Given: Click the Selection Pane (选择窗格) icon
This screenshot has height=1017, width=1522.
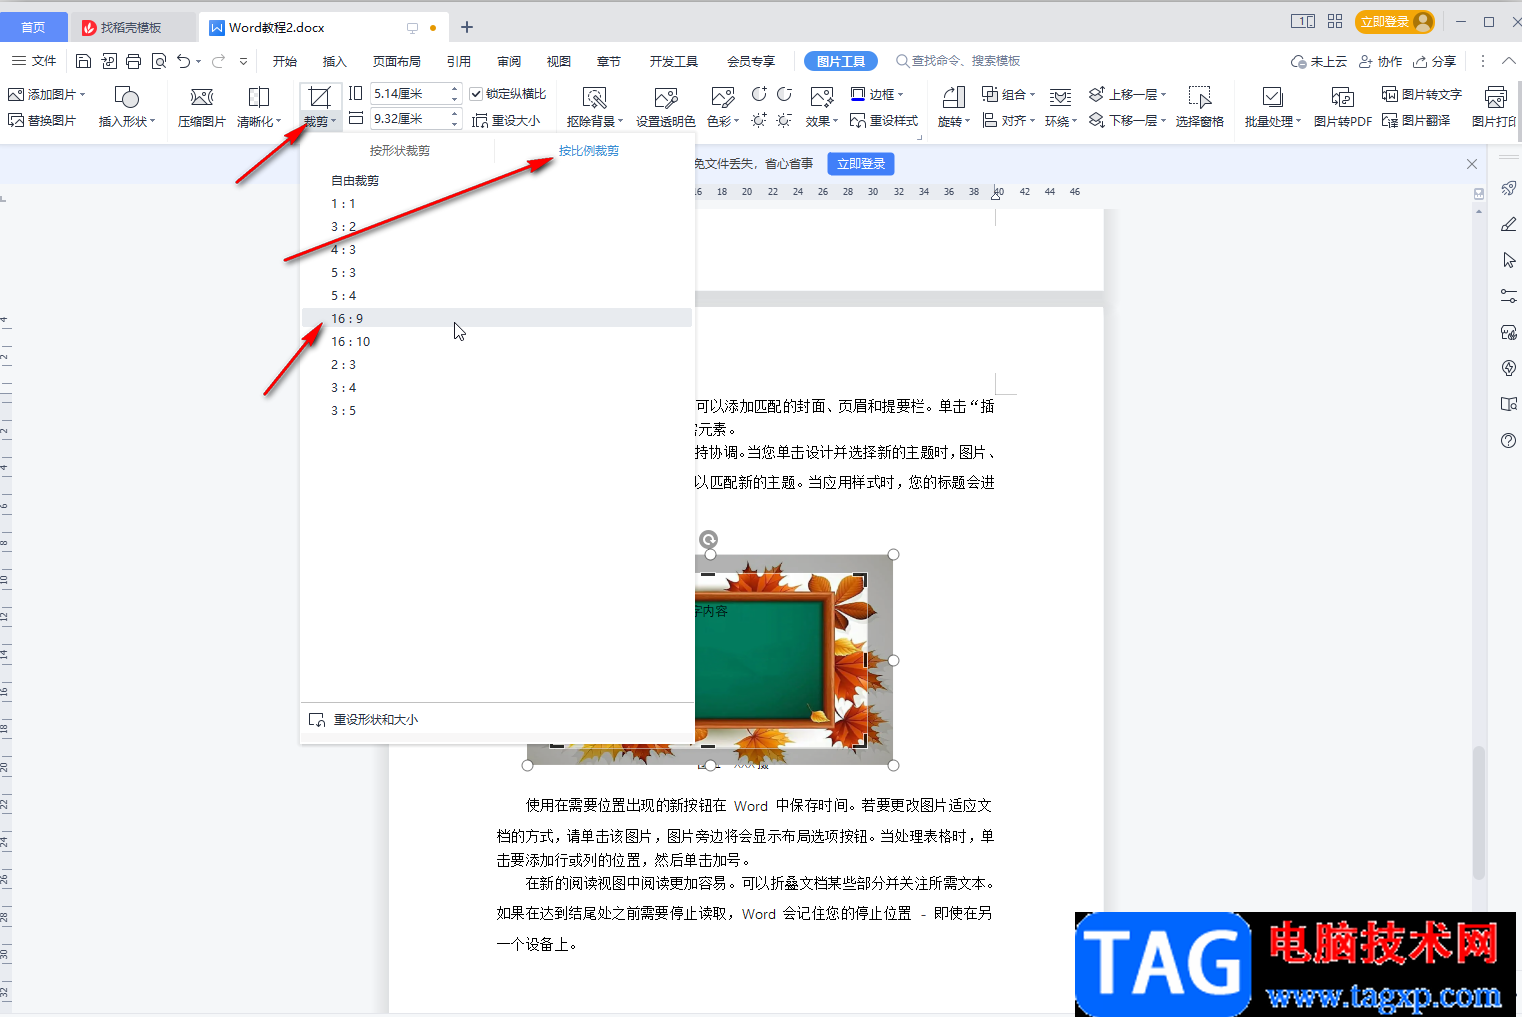Looking at the screenshot, I should coord(1200,97).
